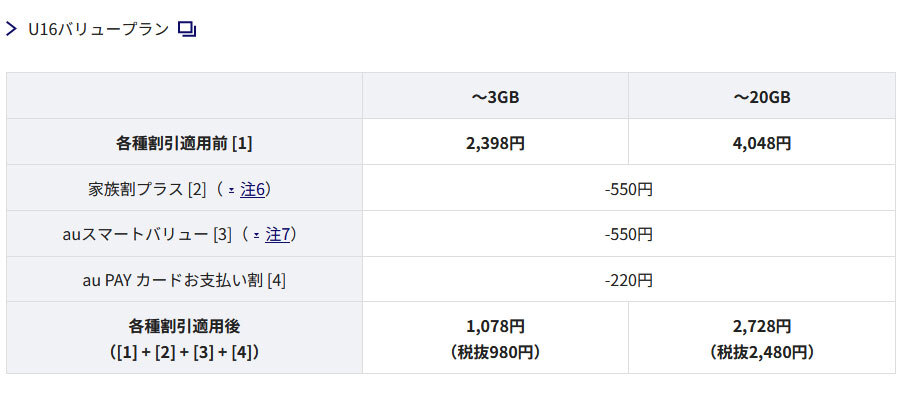Click the 1,078円 discounted price

click(495, 327)
